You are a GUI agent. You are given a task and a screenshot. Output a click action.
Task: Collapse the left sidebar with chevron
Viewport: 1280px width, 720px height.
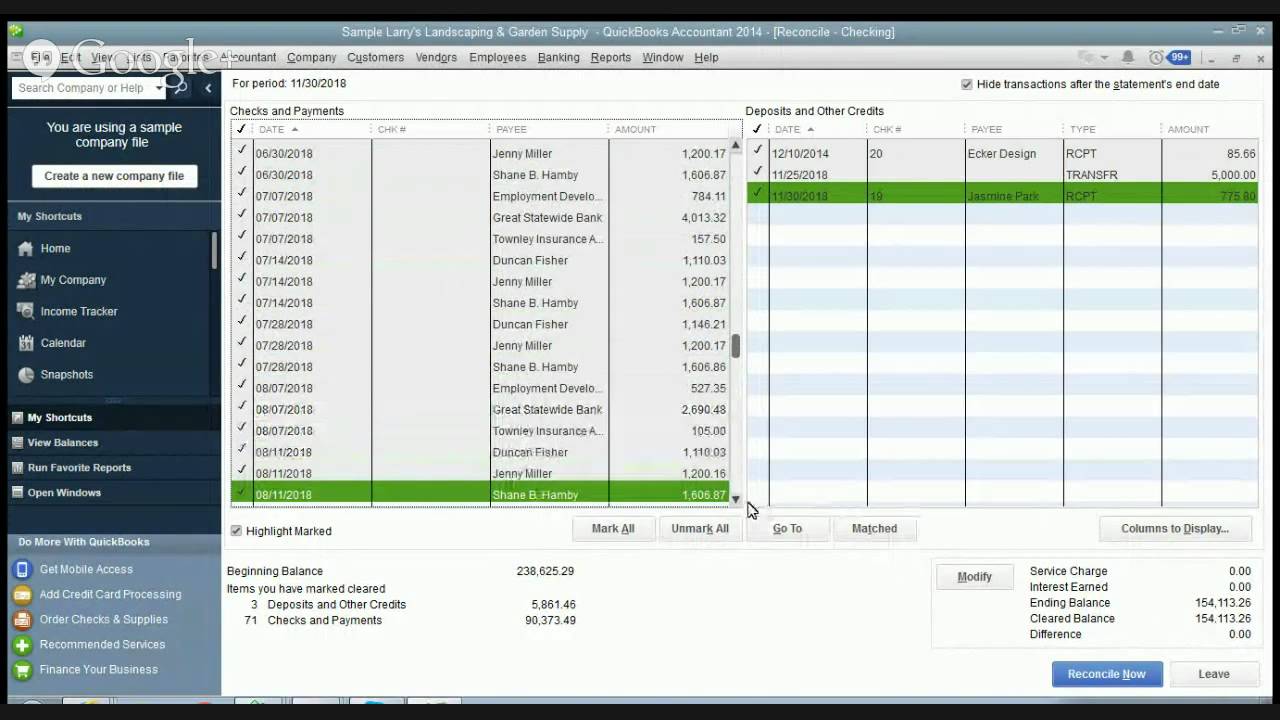point(208,88)
